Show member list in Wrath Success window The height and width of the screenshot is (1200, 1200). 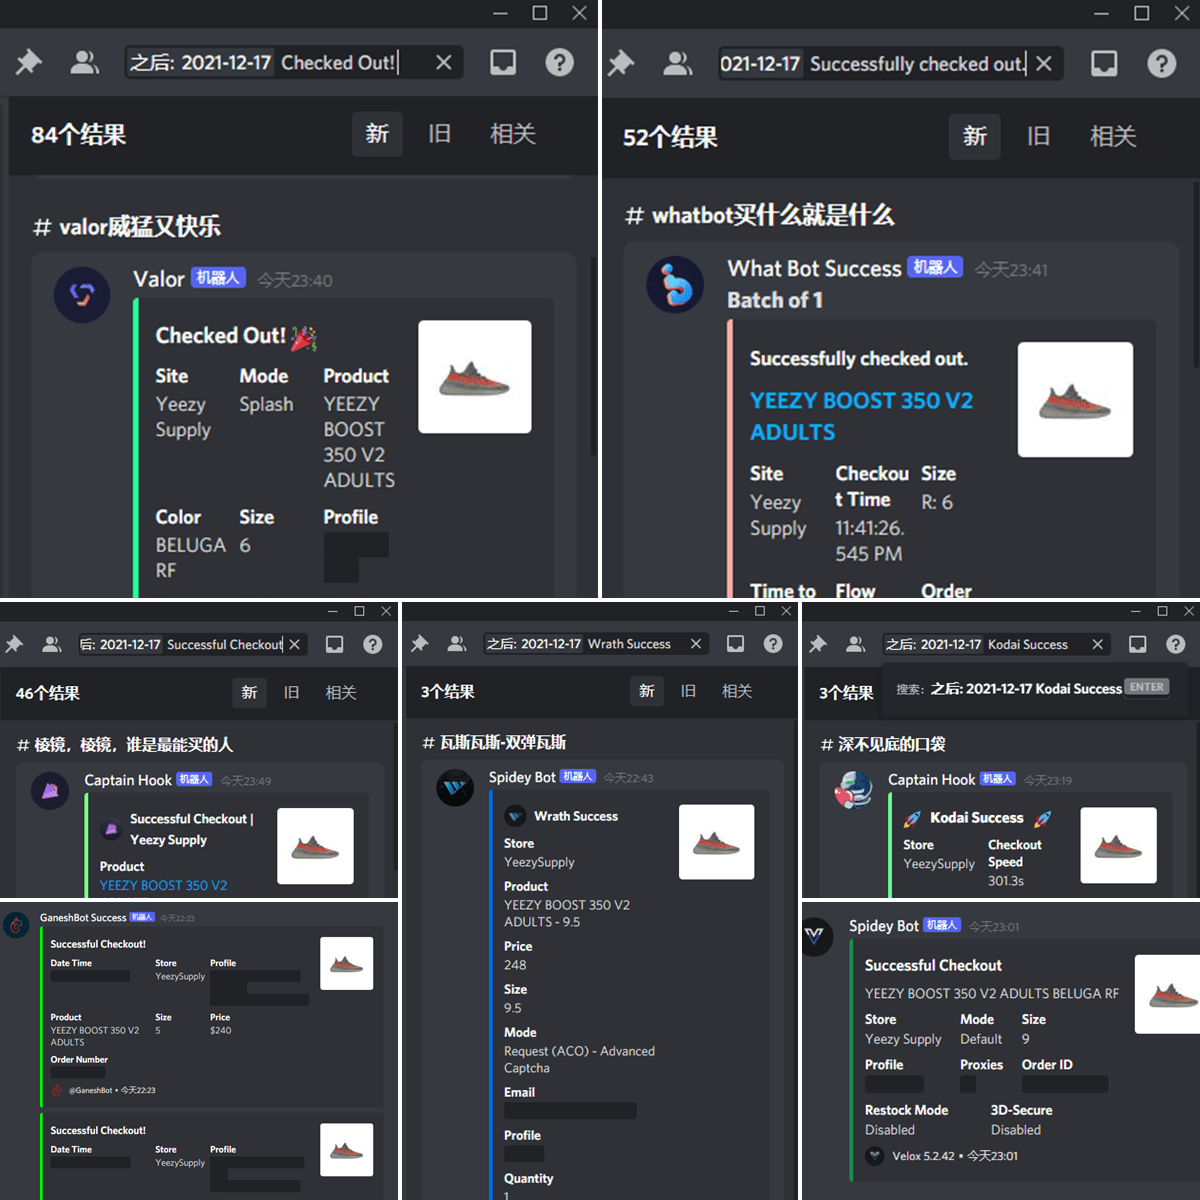click(457, 643)
